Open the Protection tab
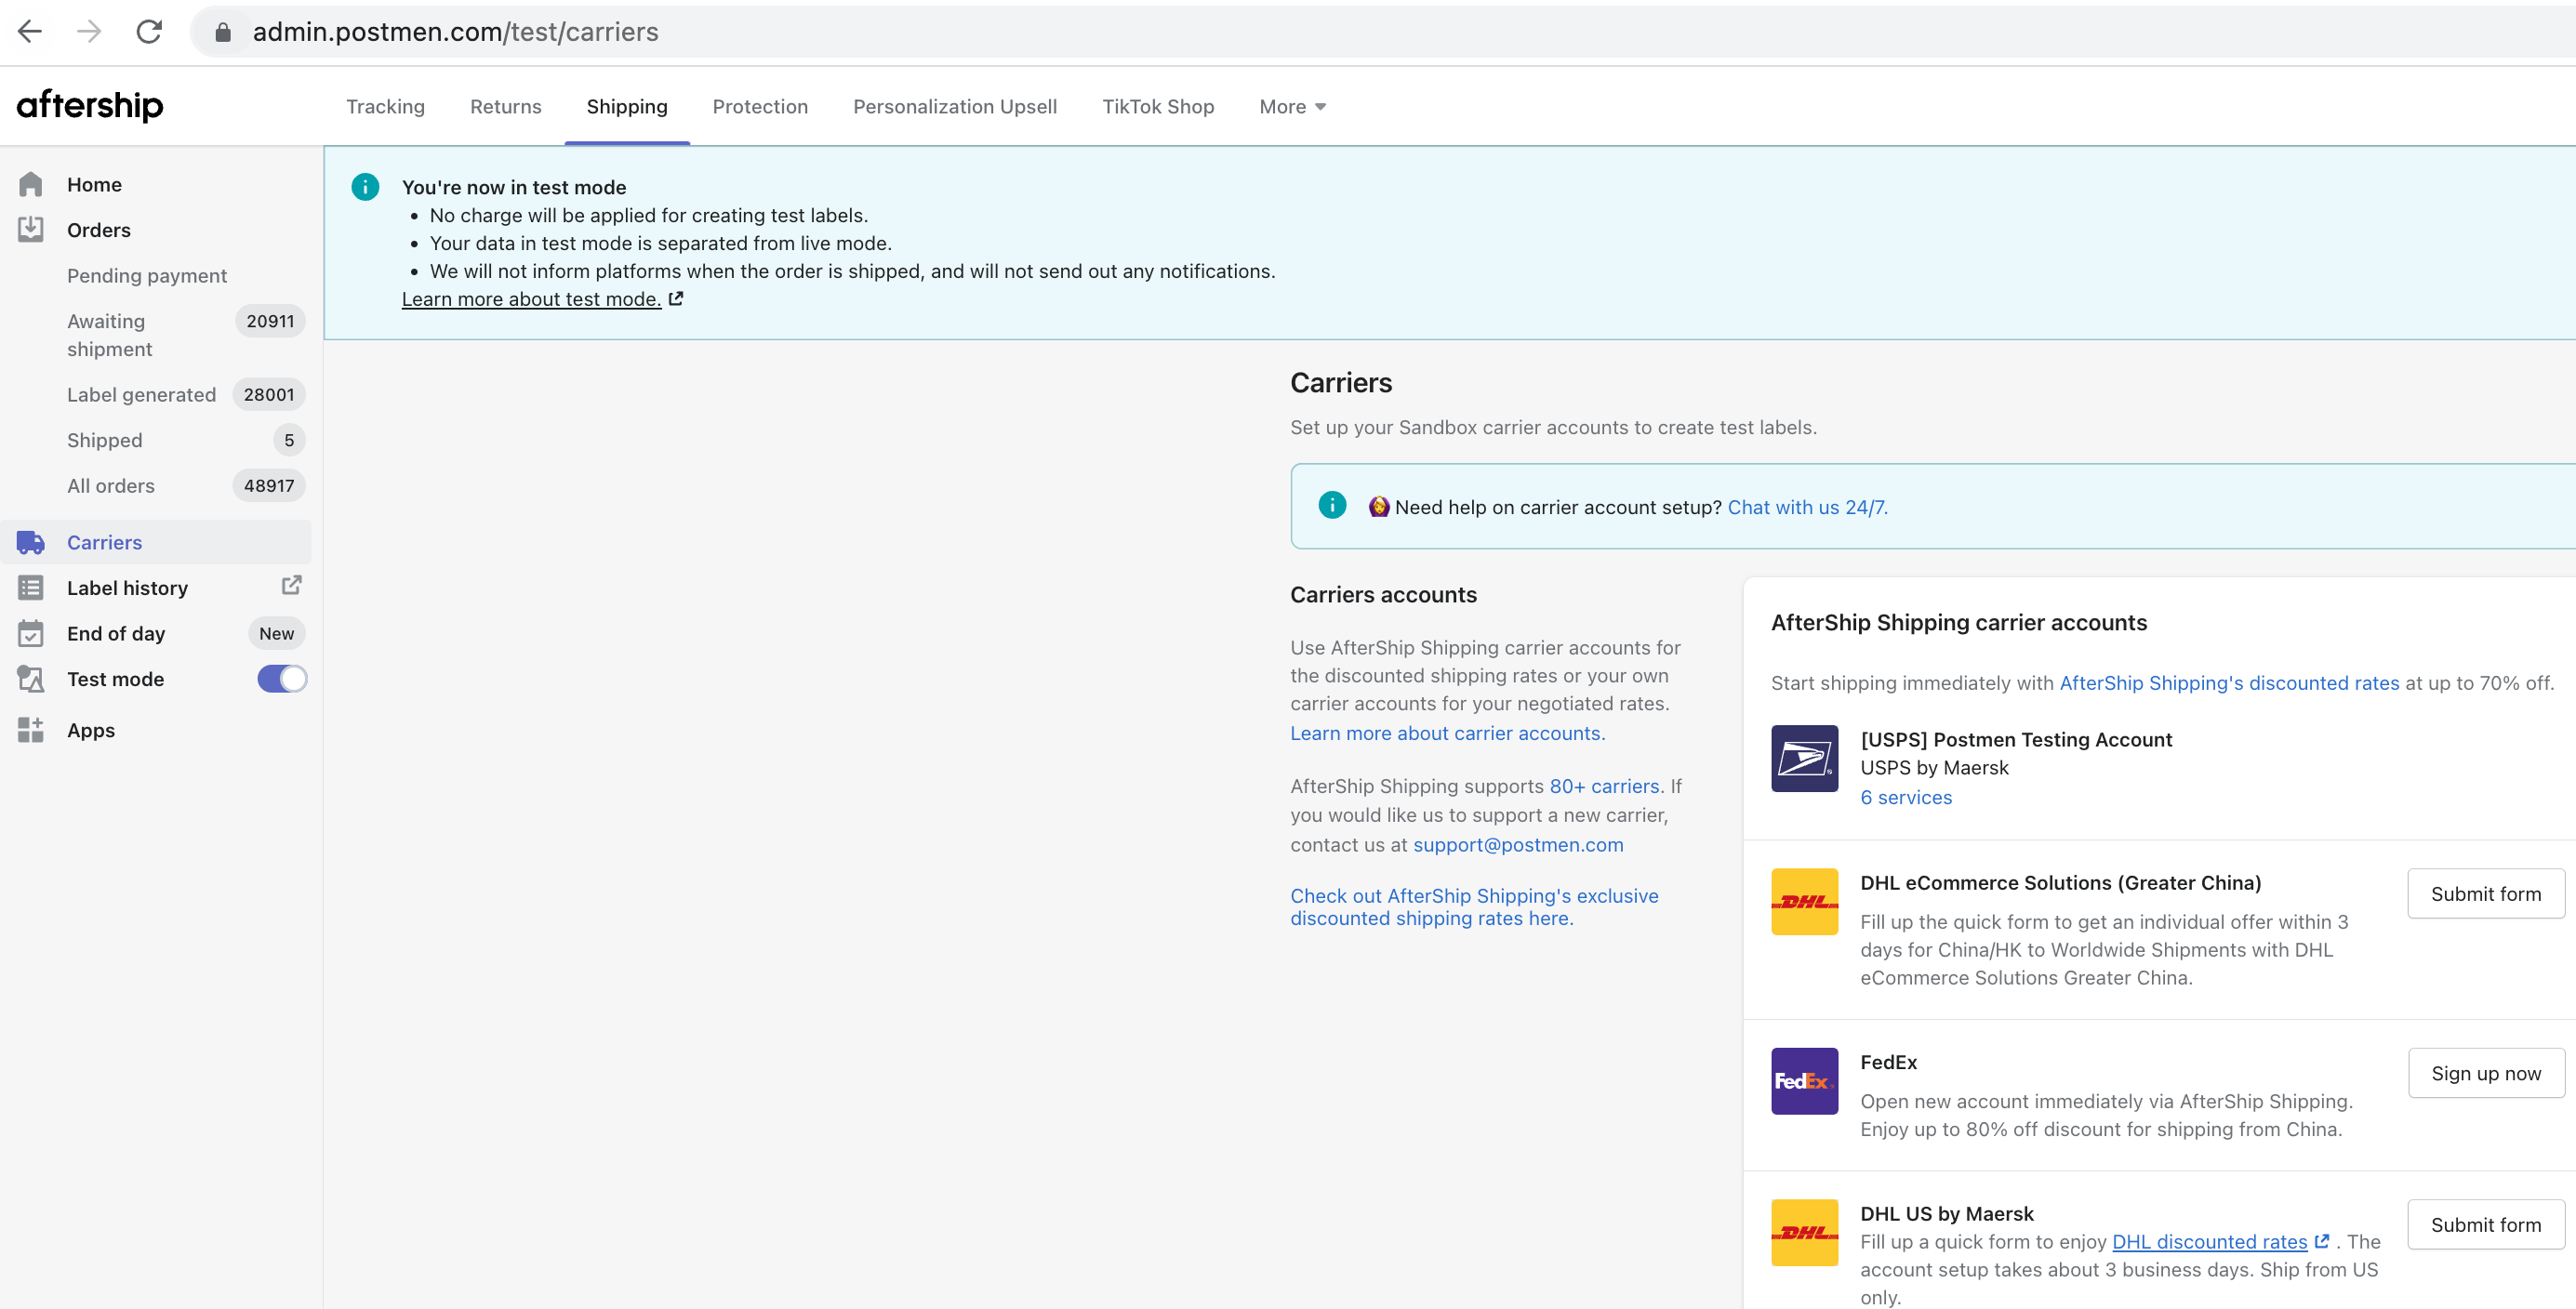Screen dimensions: 2576x1309 (760, 106)
